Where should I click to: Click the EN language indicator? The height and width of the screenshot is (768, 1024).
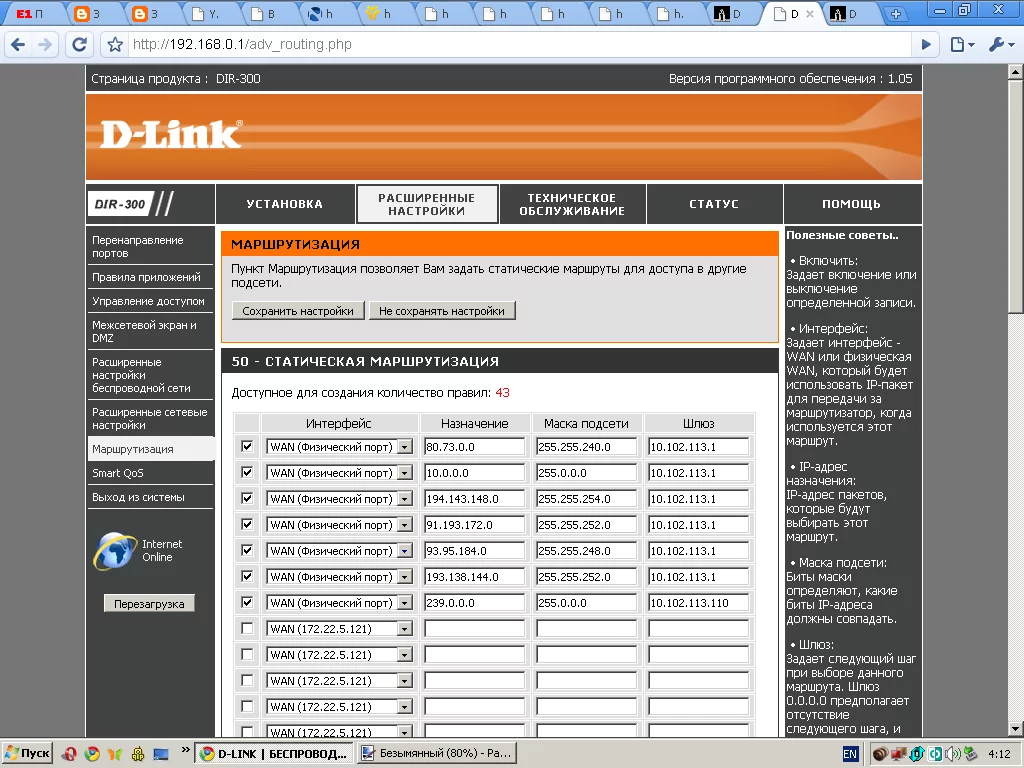(x=850, y=754)
